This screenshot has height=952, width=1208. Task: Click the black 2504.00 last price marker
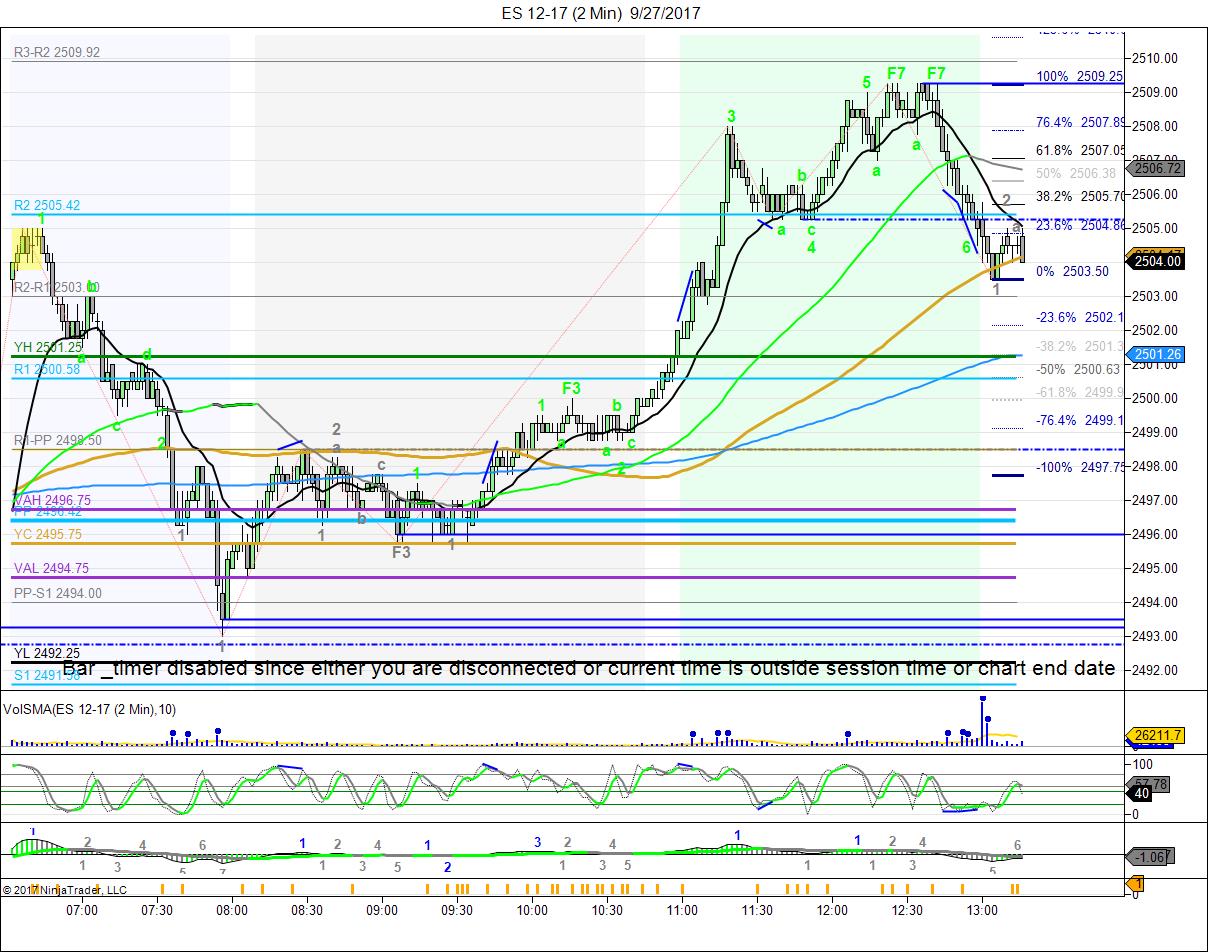1155,262
